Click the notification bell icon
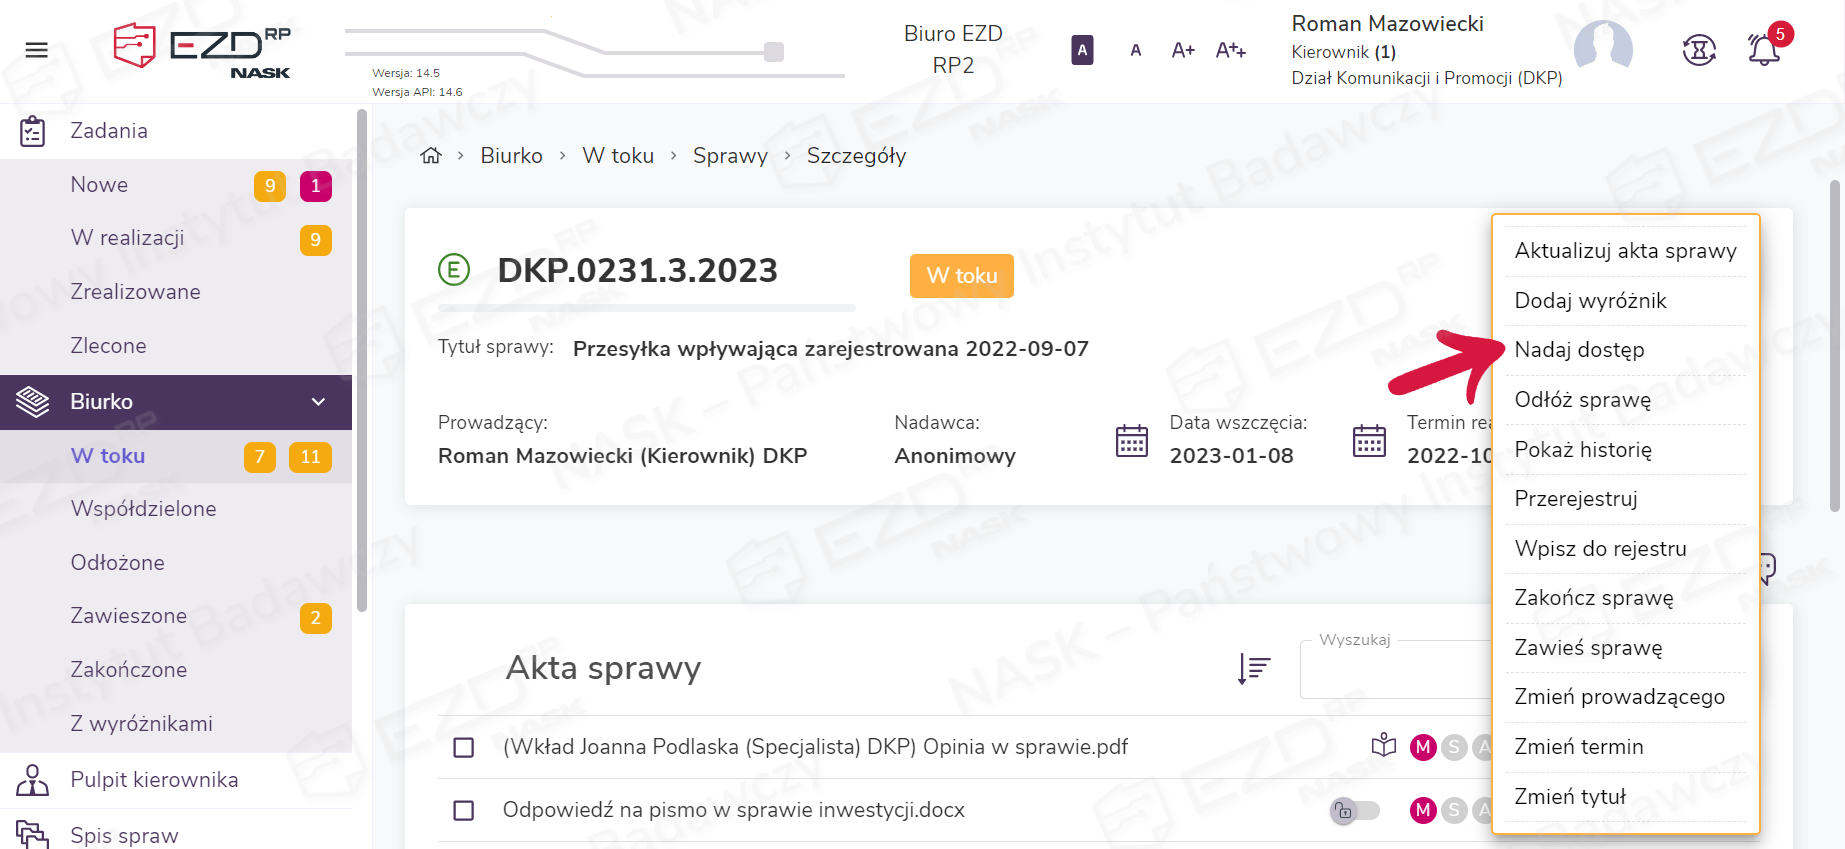Viewport: 1845px width, 849px height. (x=1763, y=50)
